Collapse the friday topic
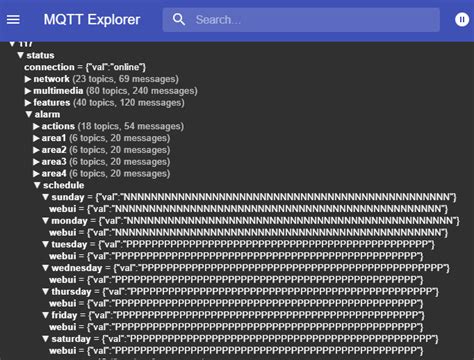This screenshot has width=474, height=360. point(46,315)
